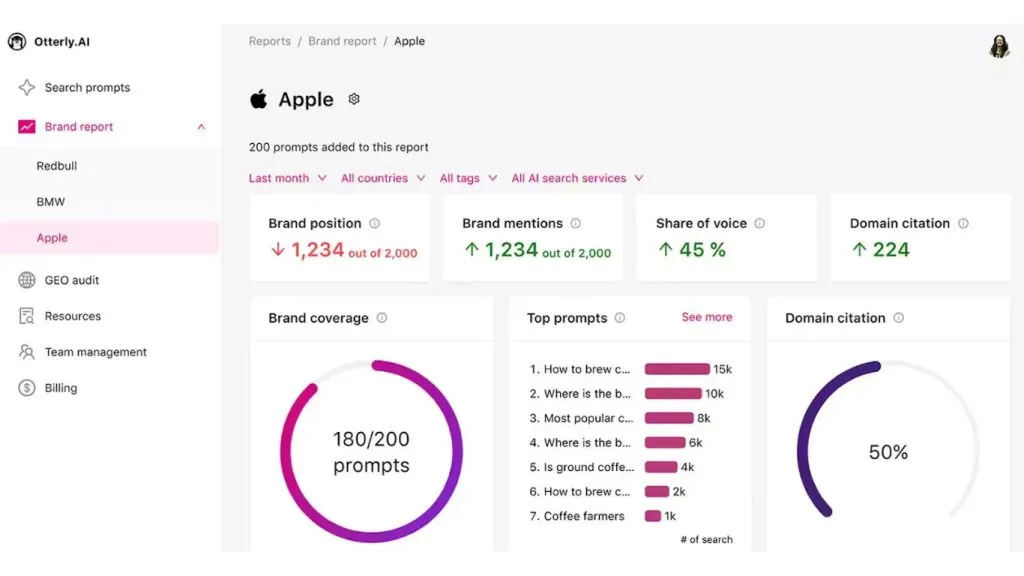The width and height of the screenshot is (1024, 576).
Task: Click the 1k bar for Coffee farmers
Action: (652, 516)
